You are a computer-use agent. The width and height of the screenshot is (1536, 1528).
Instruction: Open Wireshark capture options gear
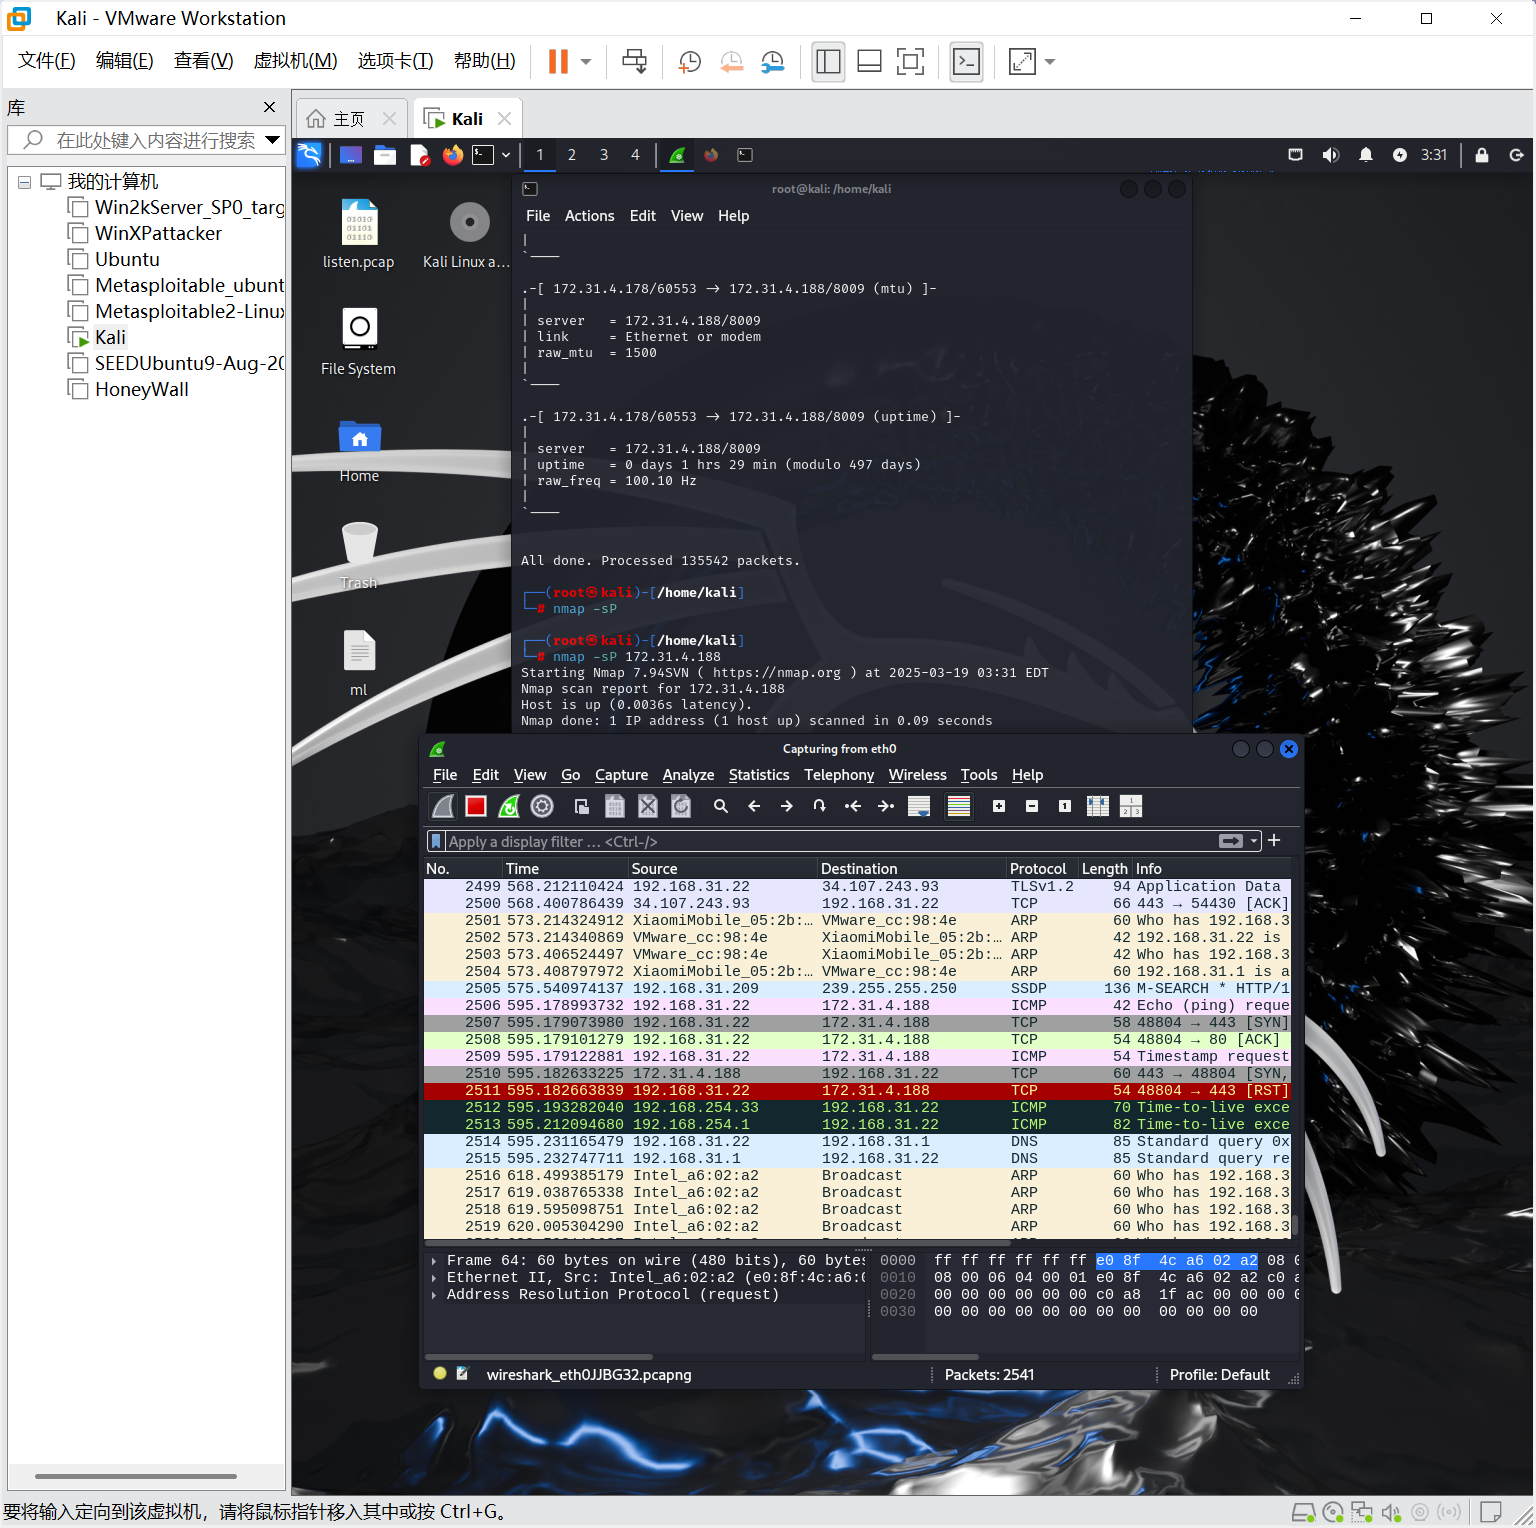point(542,806)
